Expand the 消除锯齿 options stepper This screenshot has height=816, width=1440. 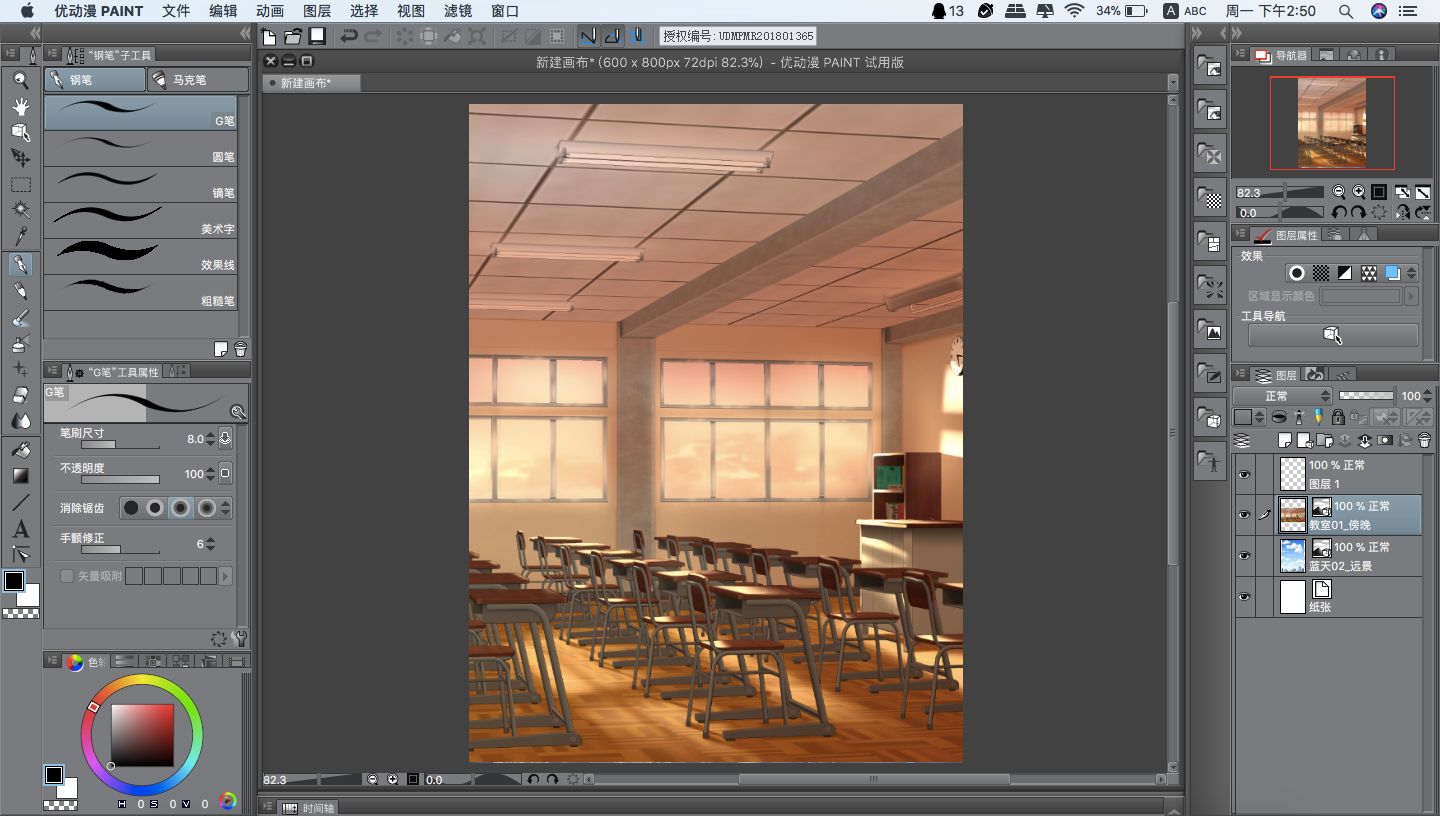click(x=226, y=508)
